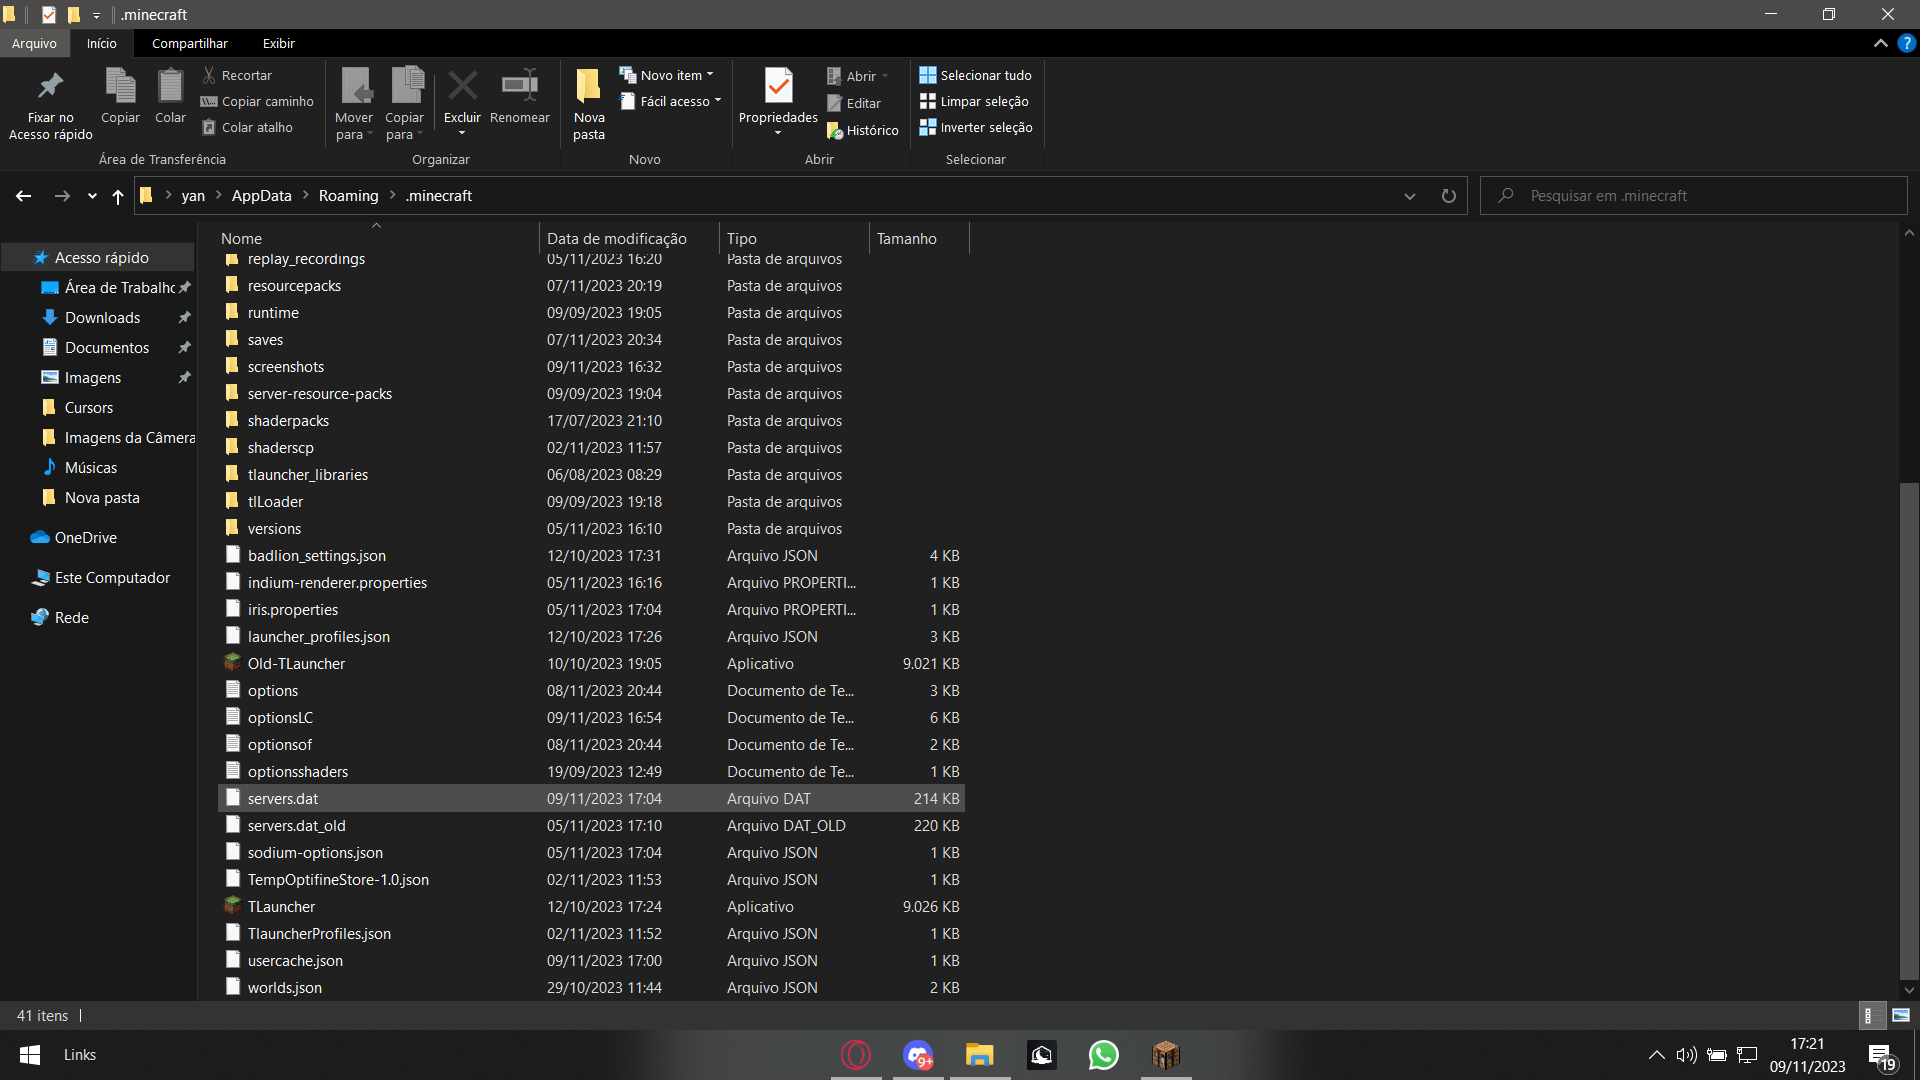Click Copiar caminho in ribbon
The height and width of the screenshot is (1080, 1920).
point(257,101)
